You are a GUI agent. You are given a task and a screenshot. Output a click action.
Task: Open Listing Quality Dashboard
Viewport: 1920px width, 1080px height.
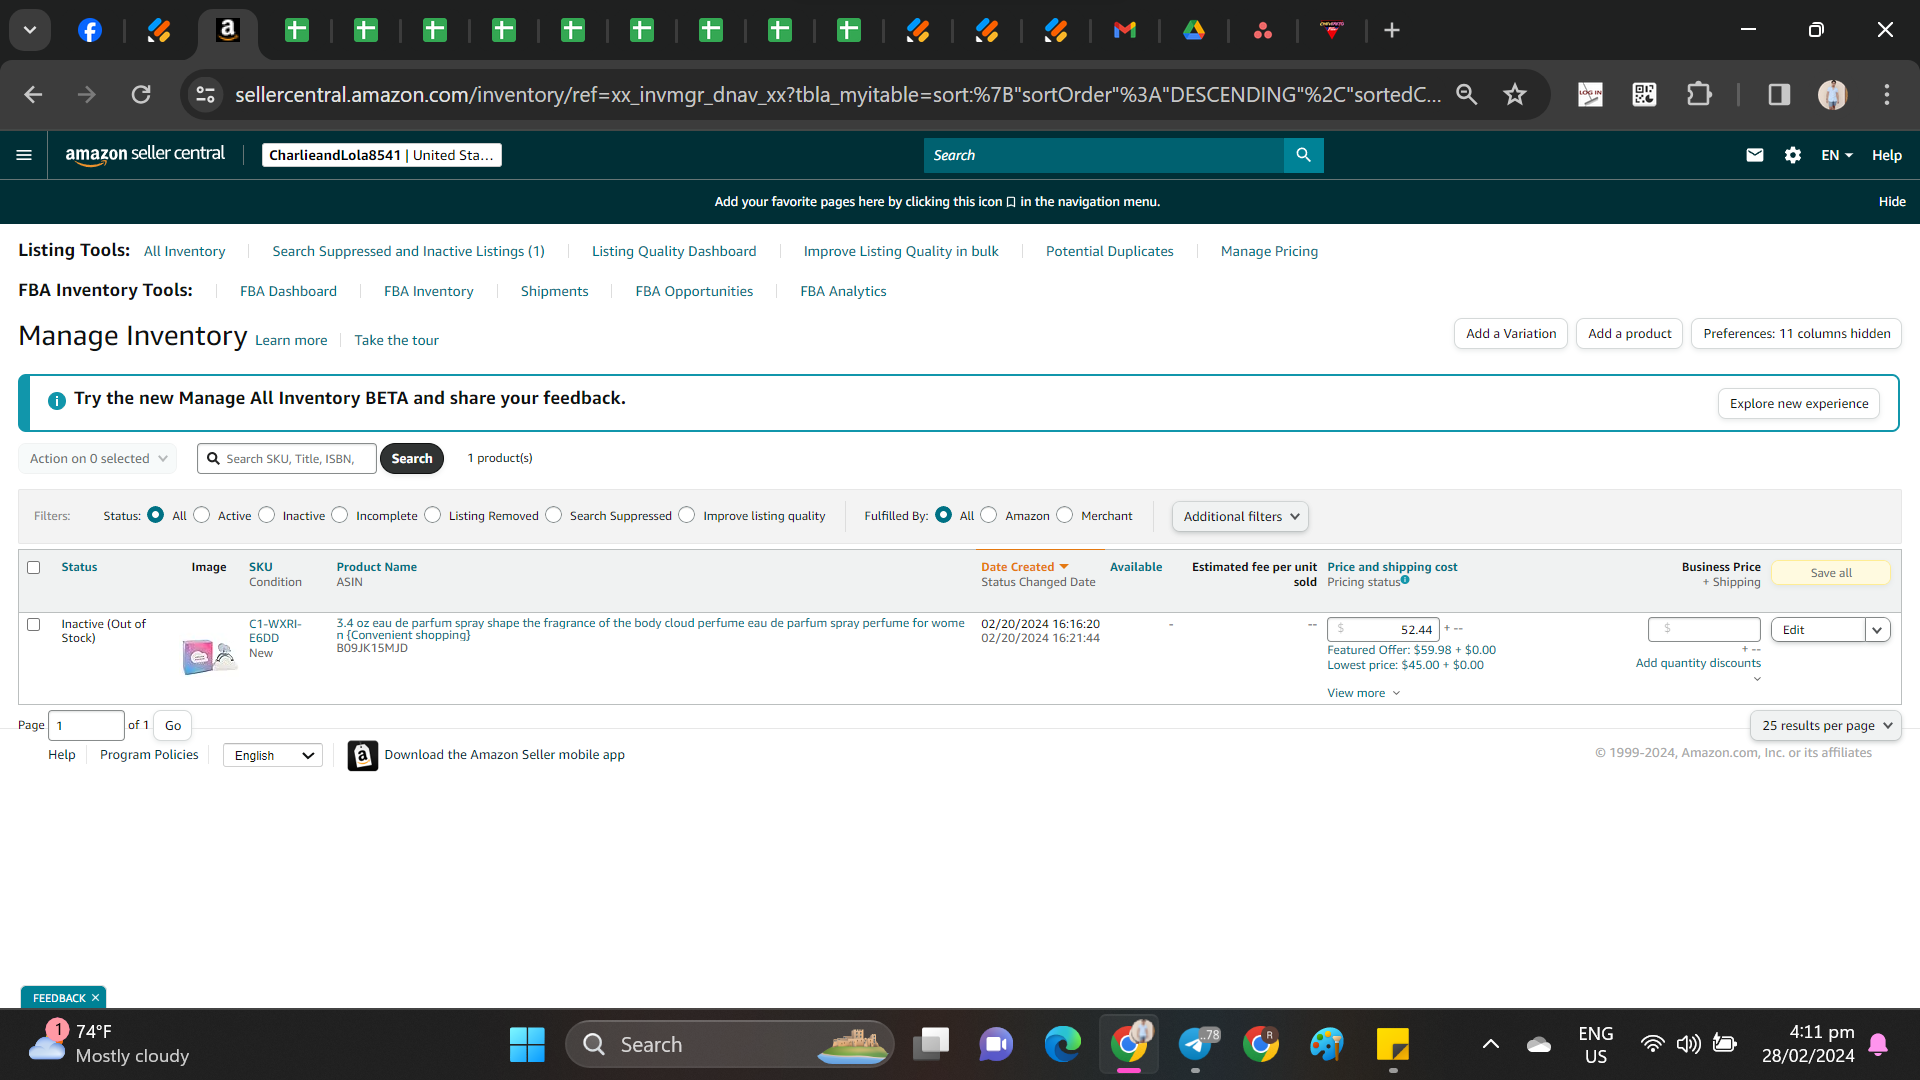coord(674,251)
